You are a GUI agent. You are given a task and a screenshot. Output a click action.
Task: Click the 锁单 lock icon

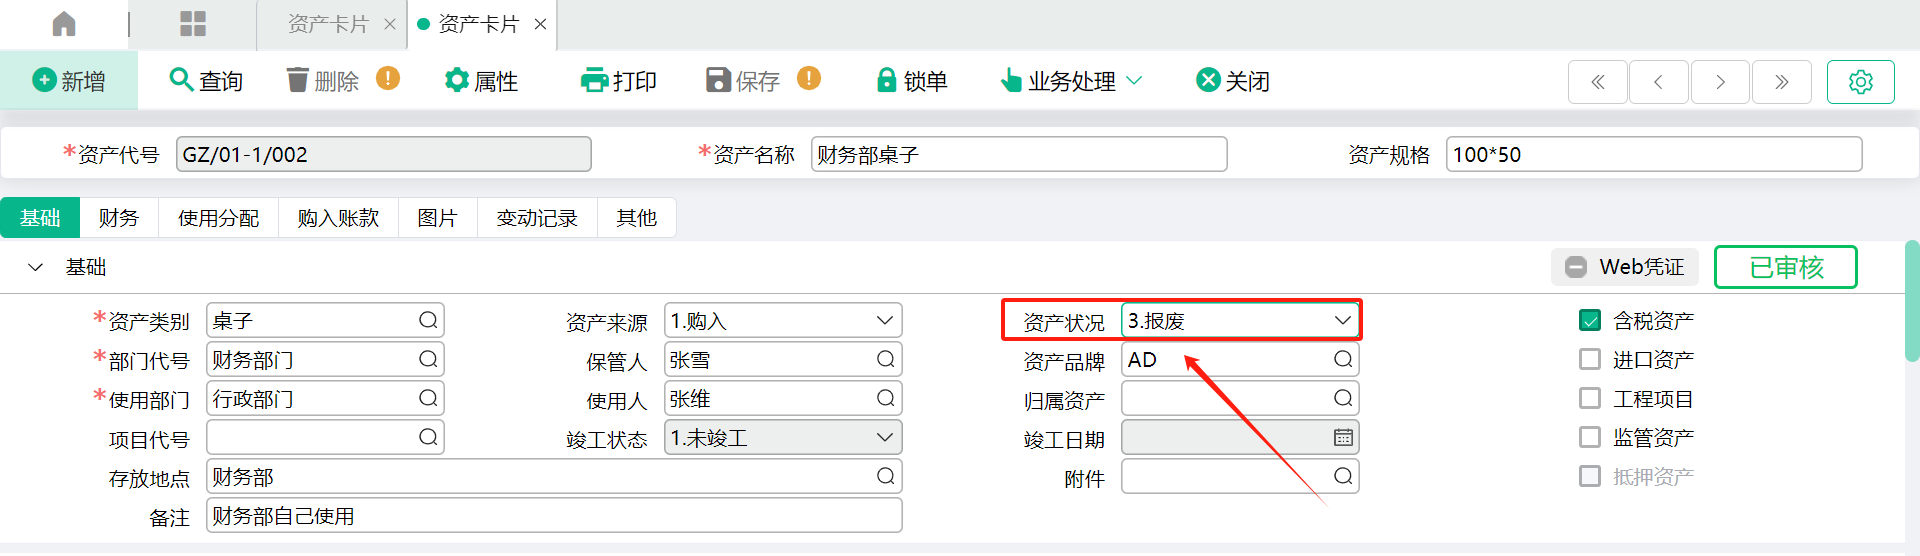pos(886,80)
